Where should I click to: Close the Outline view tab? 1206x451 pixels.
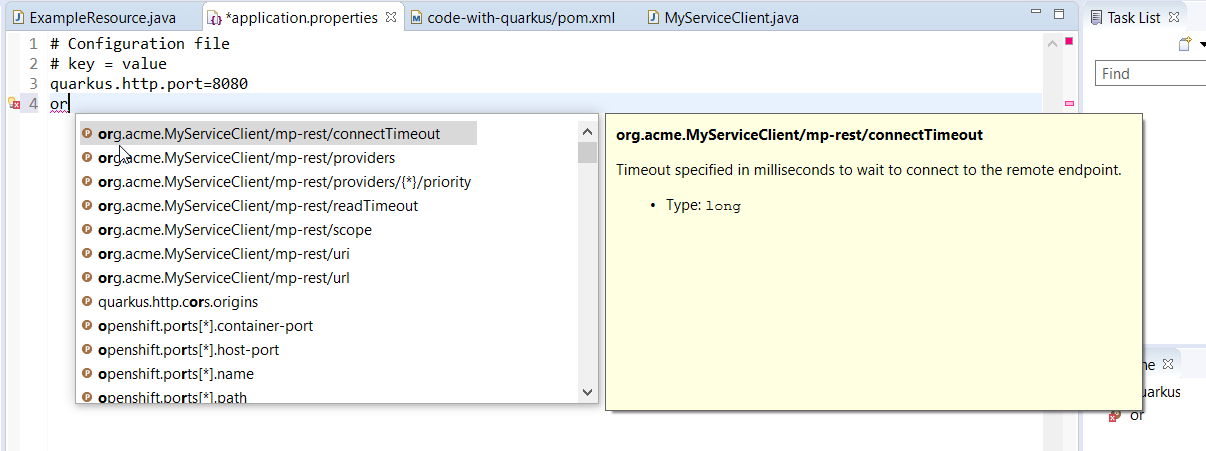pos(1167,365)
